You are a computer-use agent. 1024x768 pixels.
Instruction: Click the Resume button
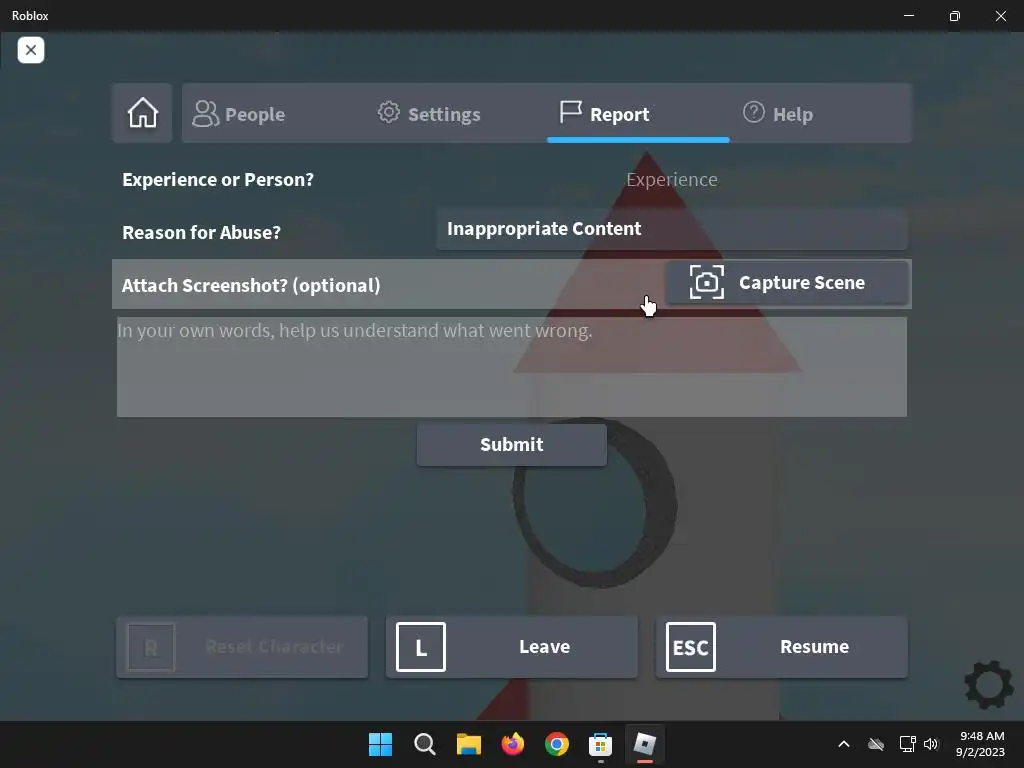pyautogui.click(x=782, y=647)
